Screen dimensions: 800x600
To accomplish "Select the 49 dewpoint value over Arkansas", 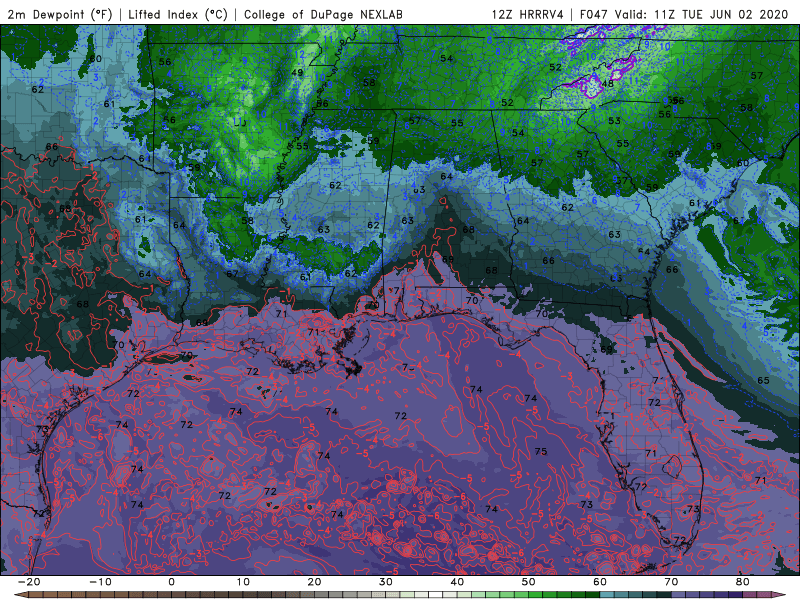I will pos(297,72).
